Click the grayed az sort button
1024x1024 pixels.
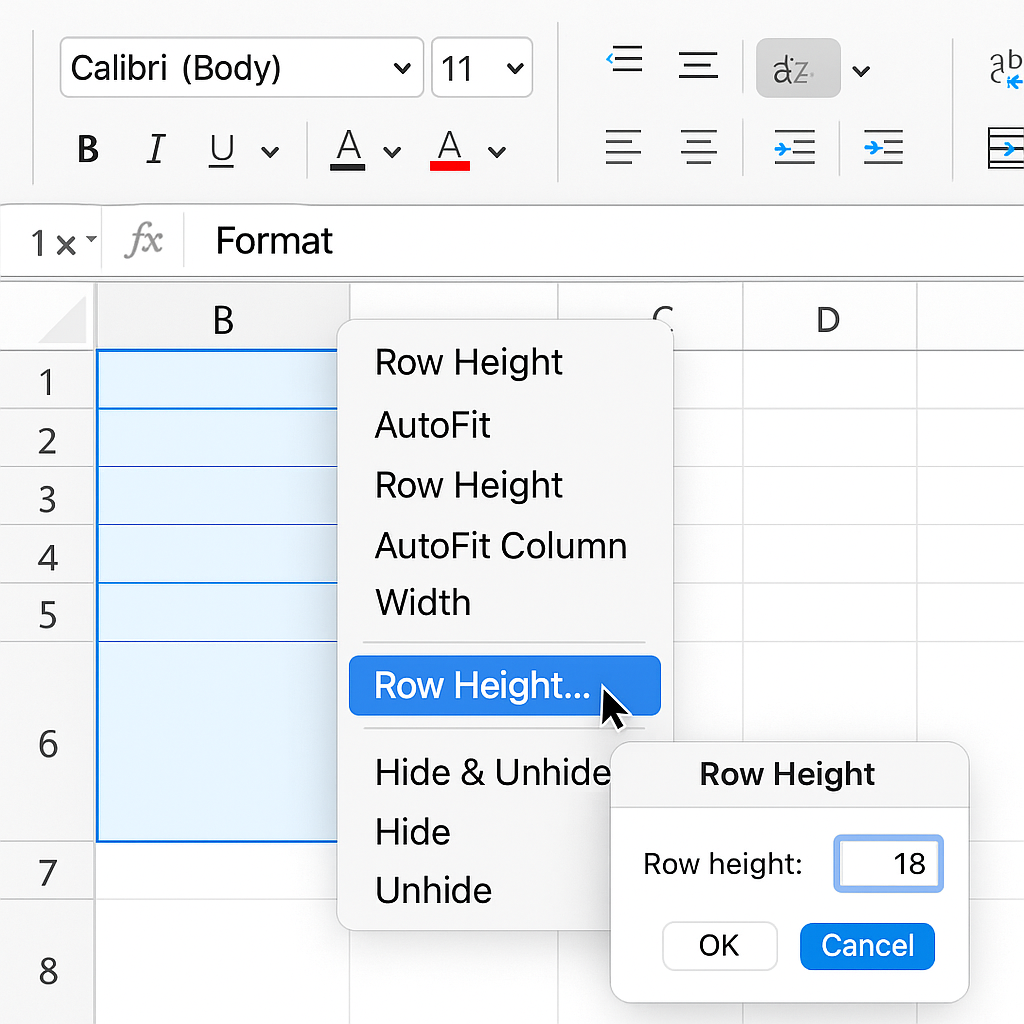click(x=797, y=69)
